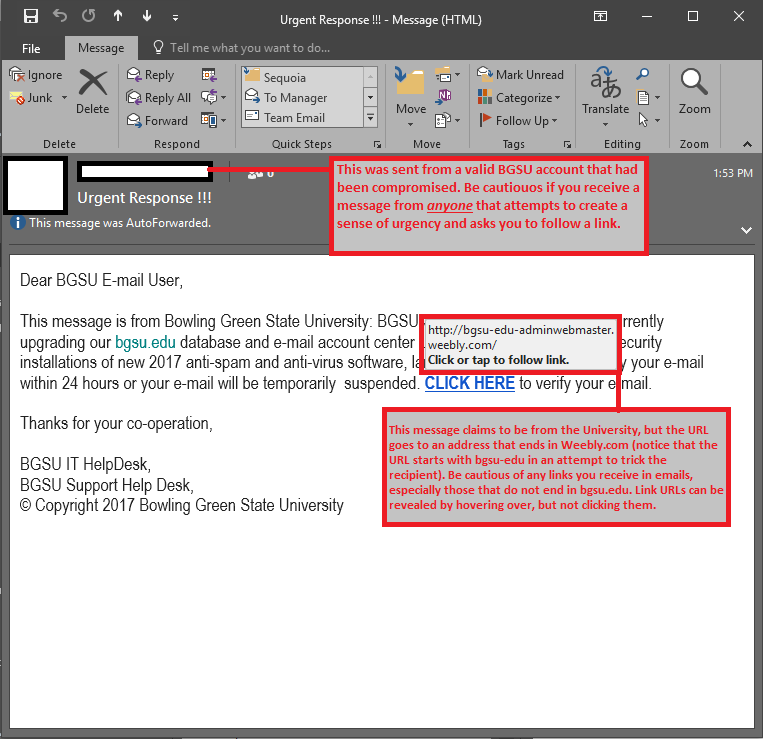The image size is (763, 739).
Task: Click the CLICK HERE hyperlink
Action: click(469, 383)
